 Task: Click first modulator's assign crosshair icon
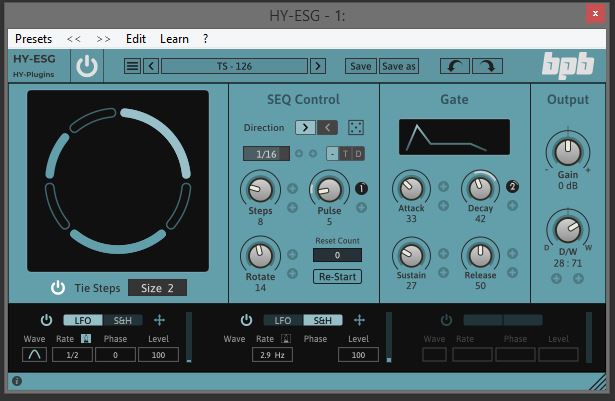coord(159,320)
